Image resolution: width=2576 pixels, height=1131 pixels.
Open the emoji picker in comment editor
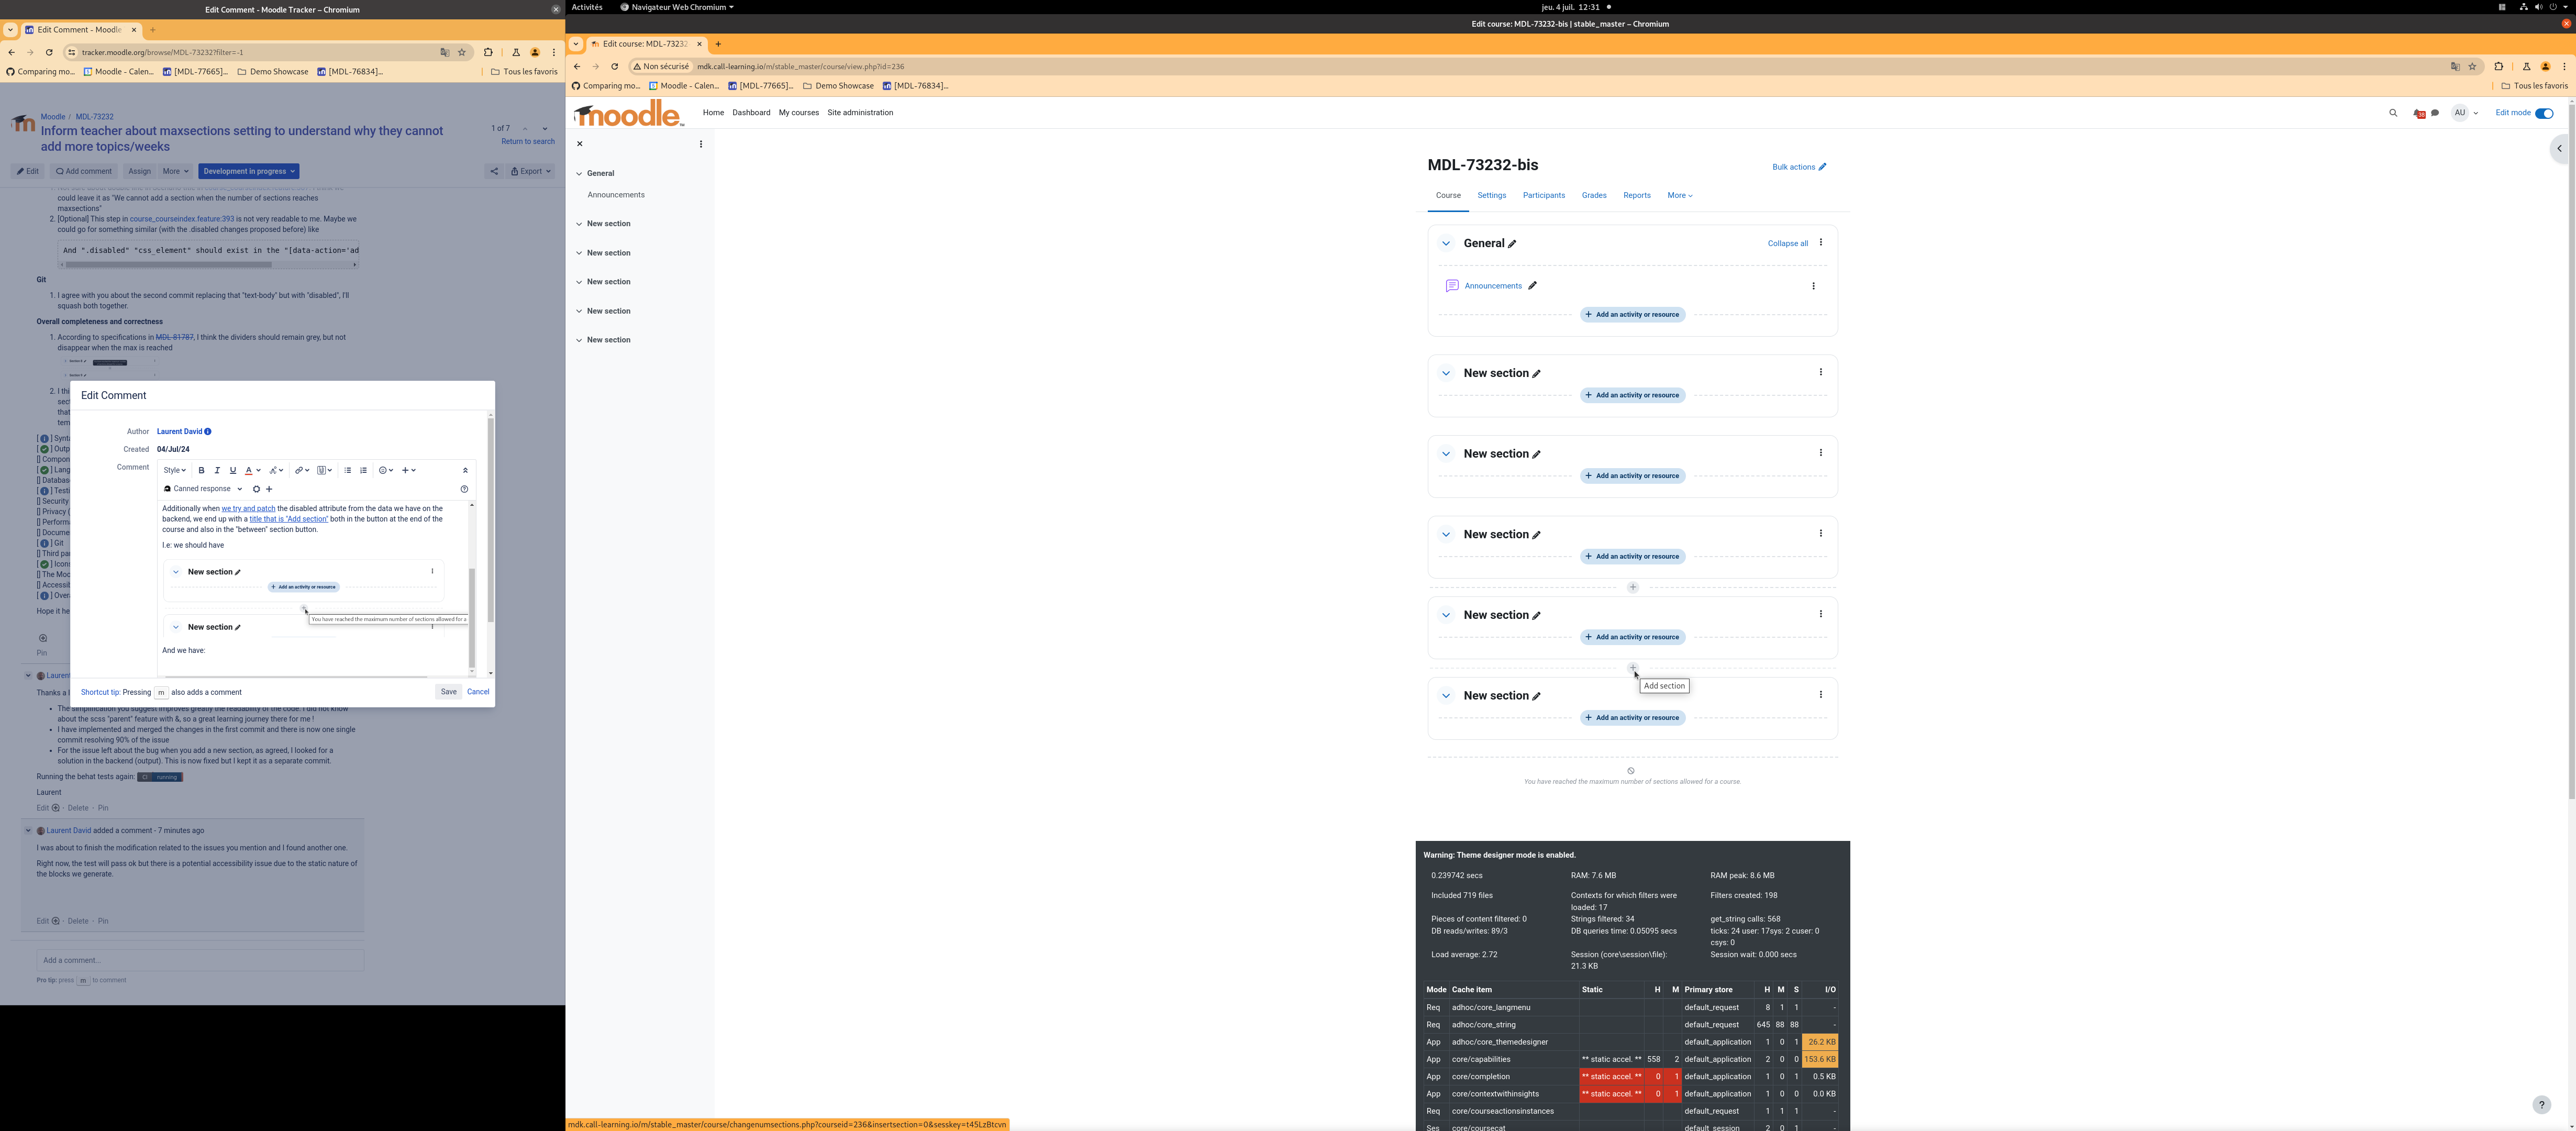(x=386, y=470)
